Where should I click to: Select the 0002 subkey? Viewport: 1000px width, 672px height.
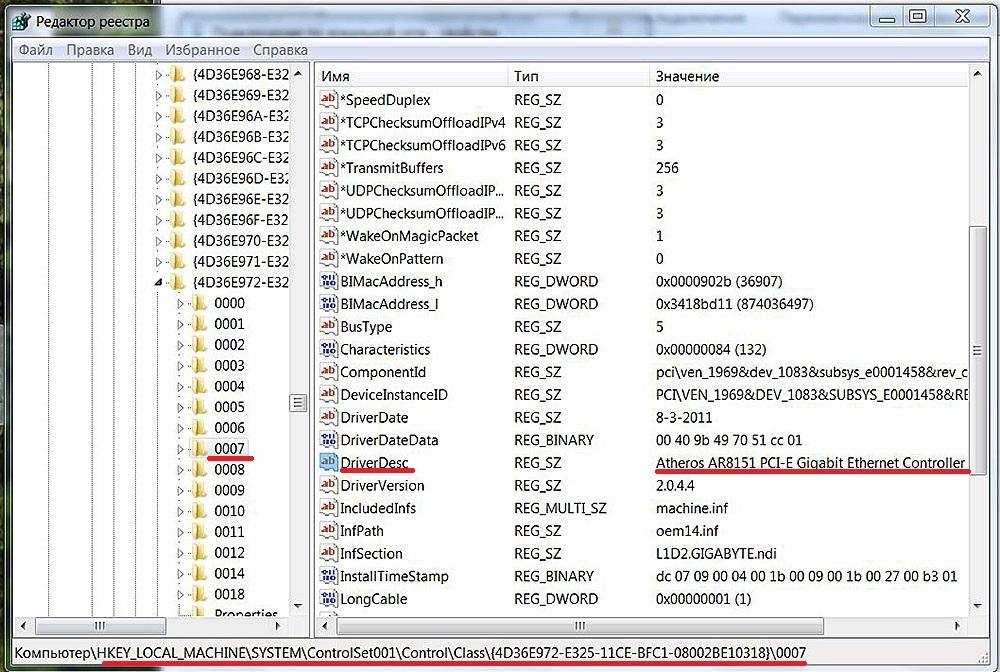pos(229,345)
